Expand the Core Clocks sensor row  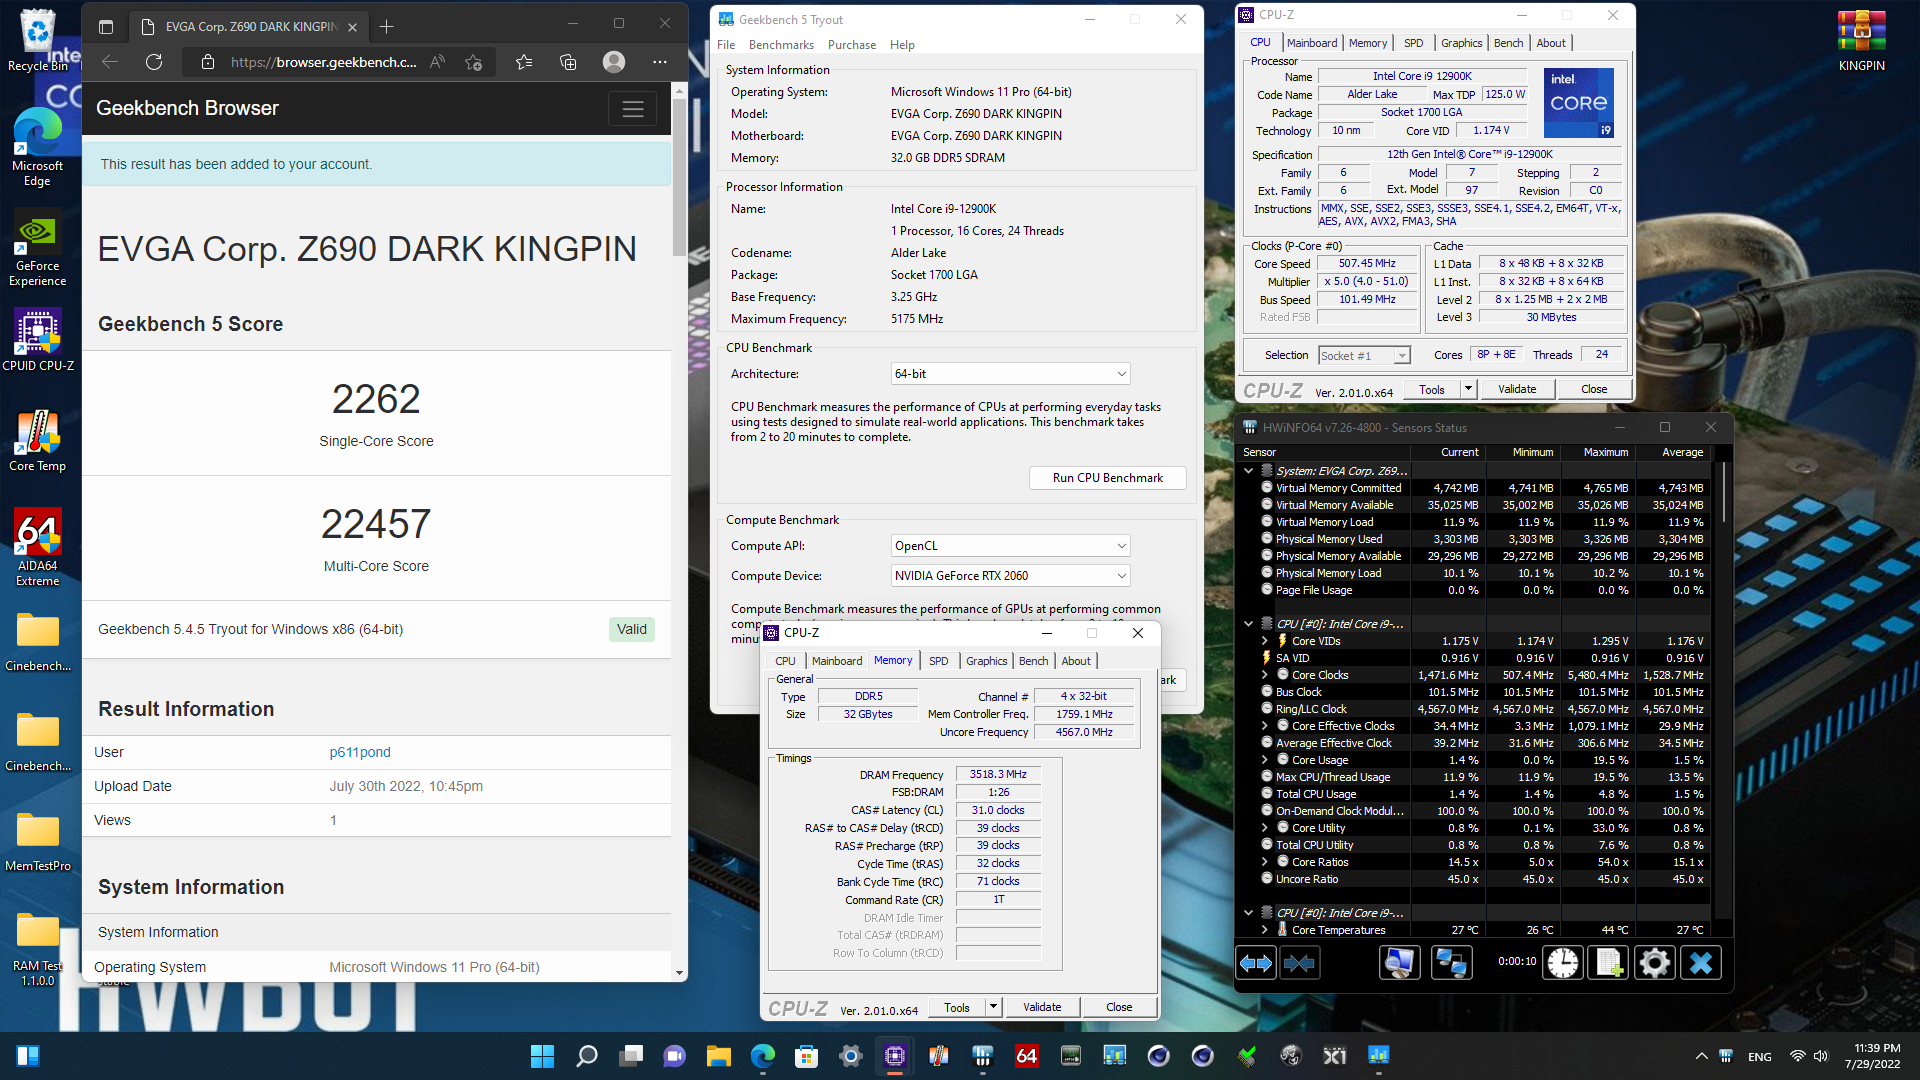pos(1264,675)
